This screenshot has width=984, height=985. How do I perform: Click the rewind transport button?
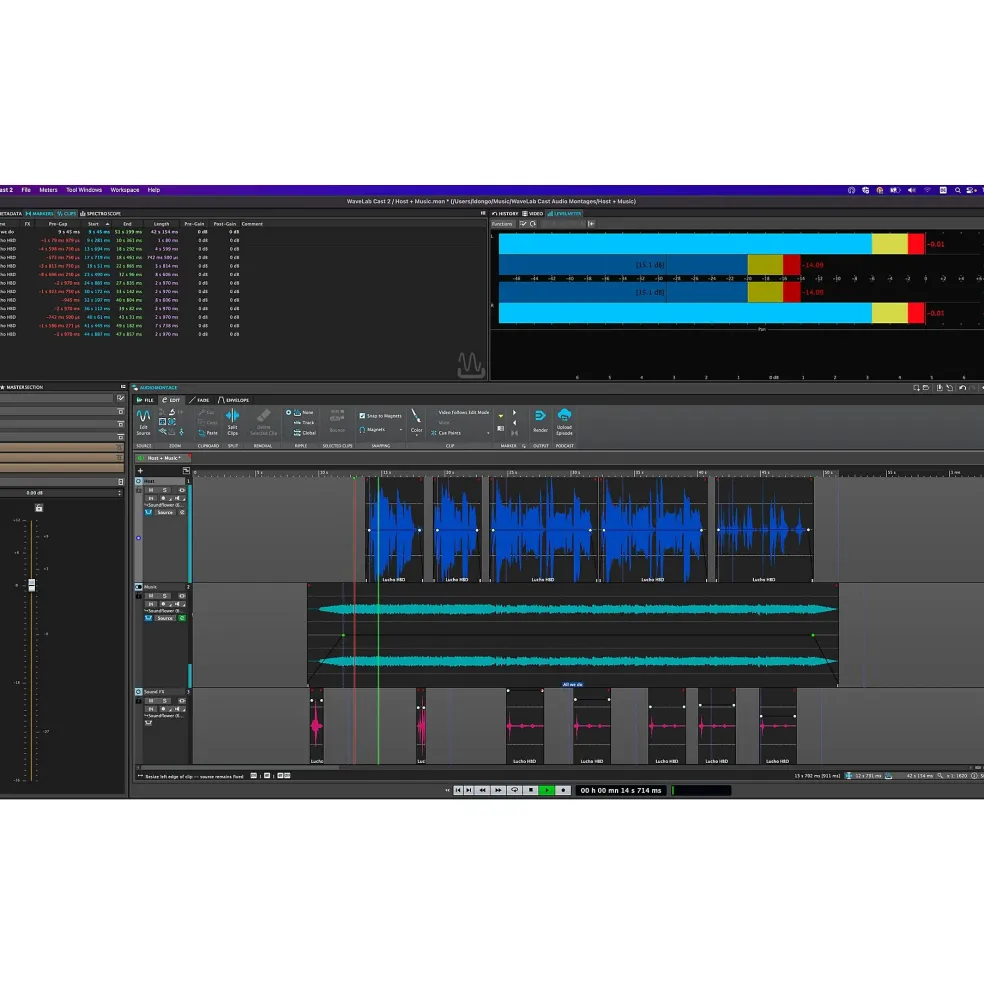pos(483,790)
